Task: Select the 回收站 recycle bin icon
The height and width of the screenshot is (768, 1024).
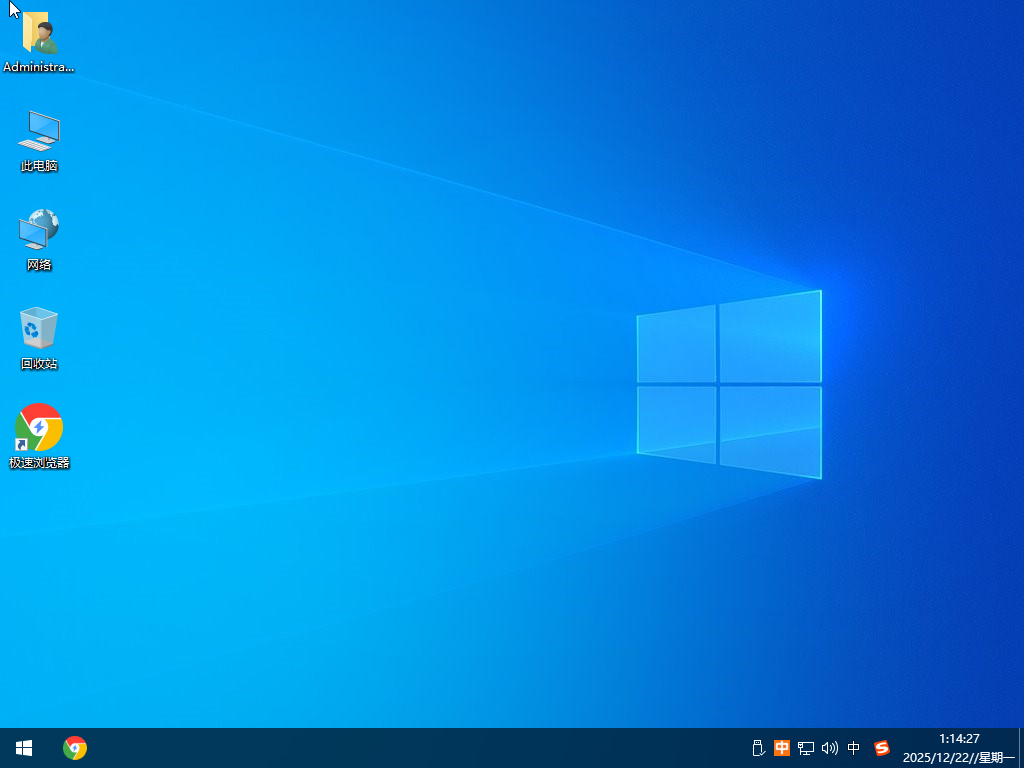Action: pos(39,328)
